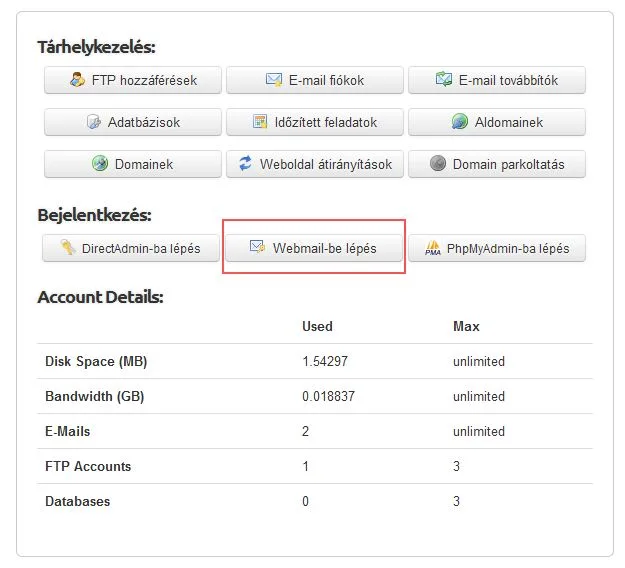This screenshot has width=625, height=568.
Task: Go to Adatbázisok management
Action: (133, 122)
